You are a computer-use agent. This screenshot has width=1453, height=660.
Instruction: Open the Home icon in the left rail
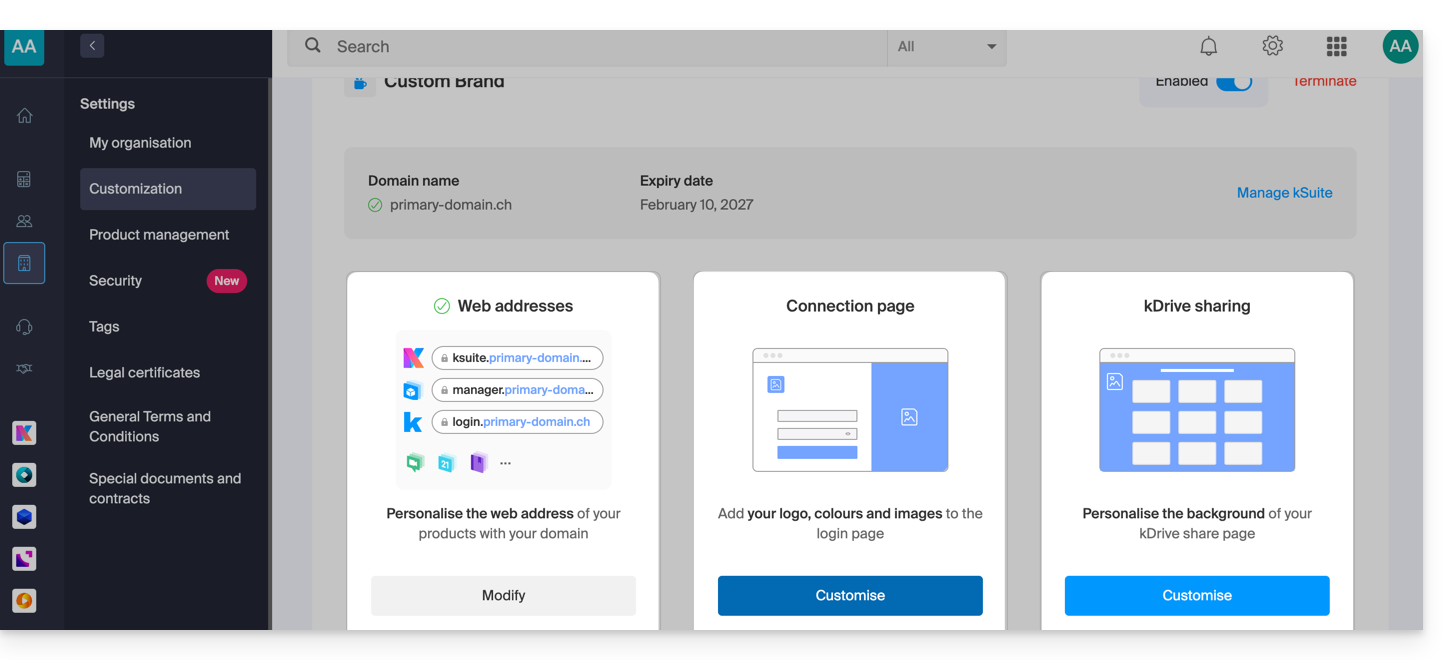(24, 116)
